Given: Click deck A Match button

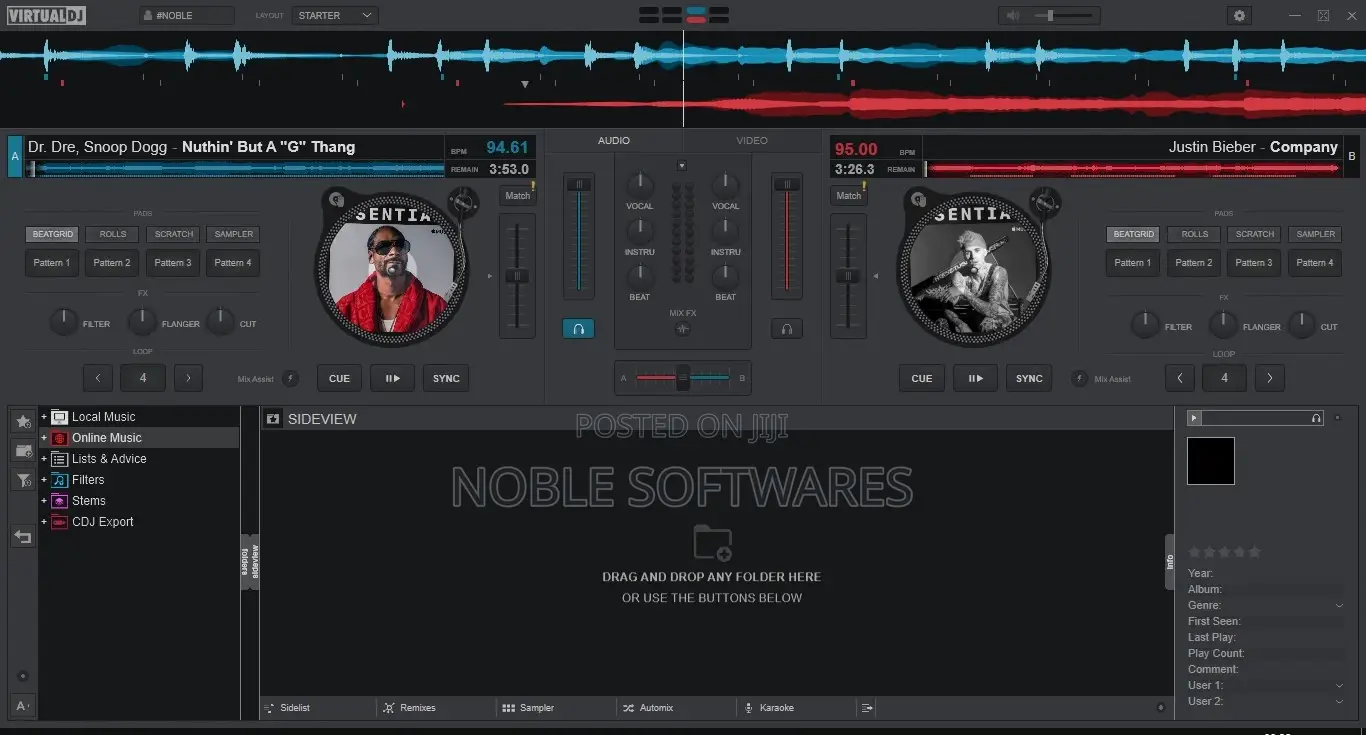Looking at the screenshot, I should [x=518, y=195].
